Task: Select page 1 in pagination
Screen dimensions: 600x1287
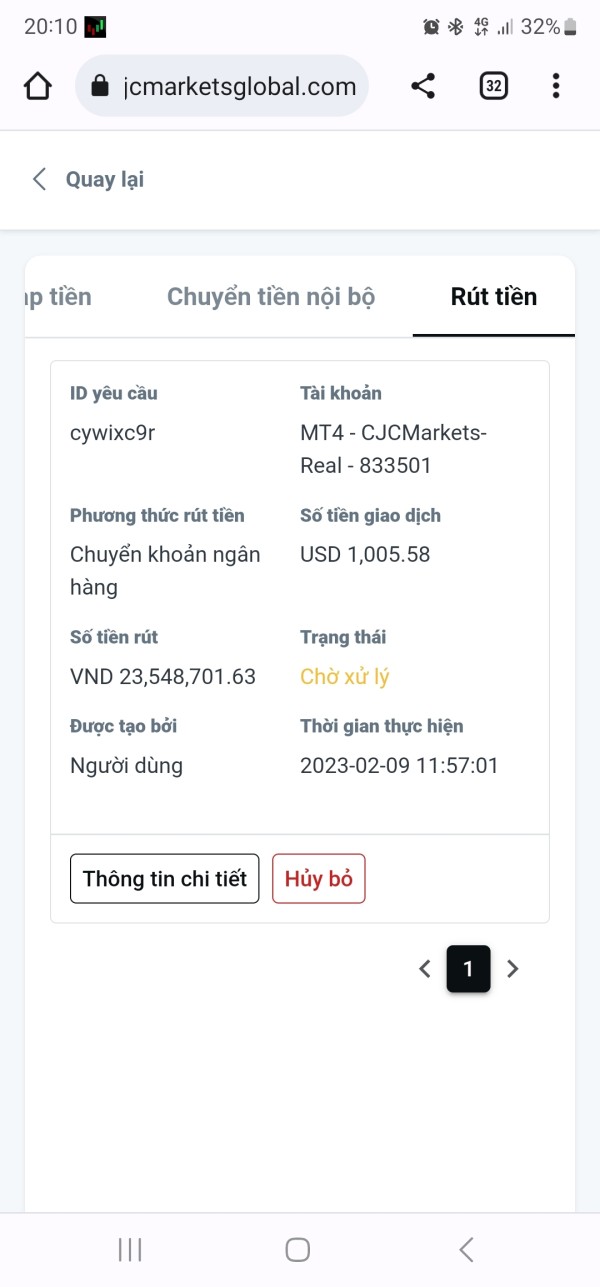Action: (468, 968)
